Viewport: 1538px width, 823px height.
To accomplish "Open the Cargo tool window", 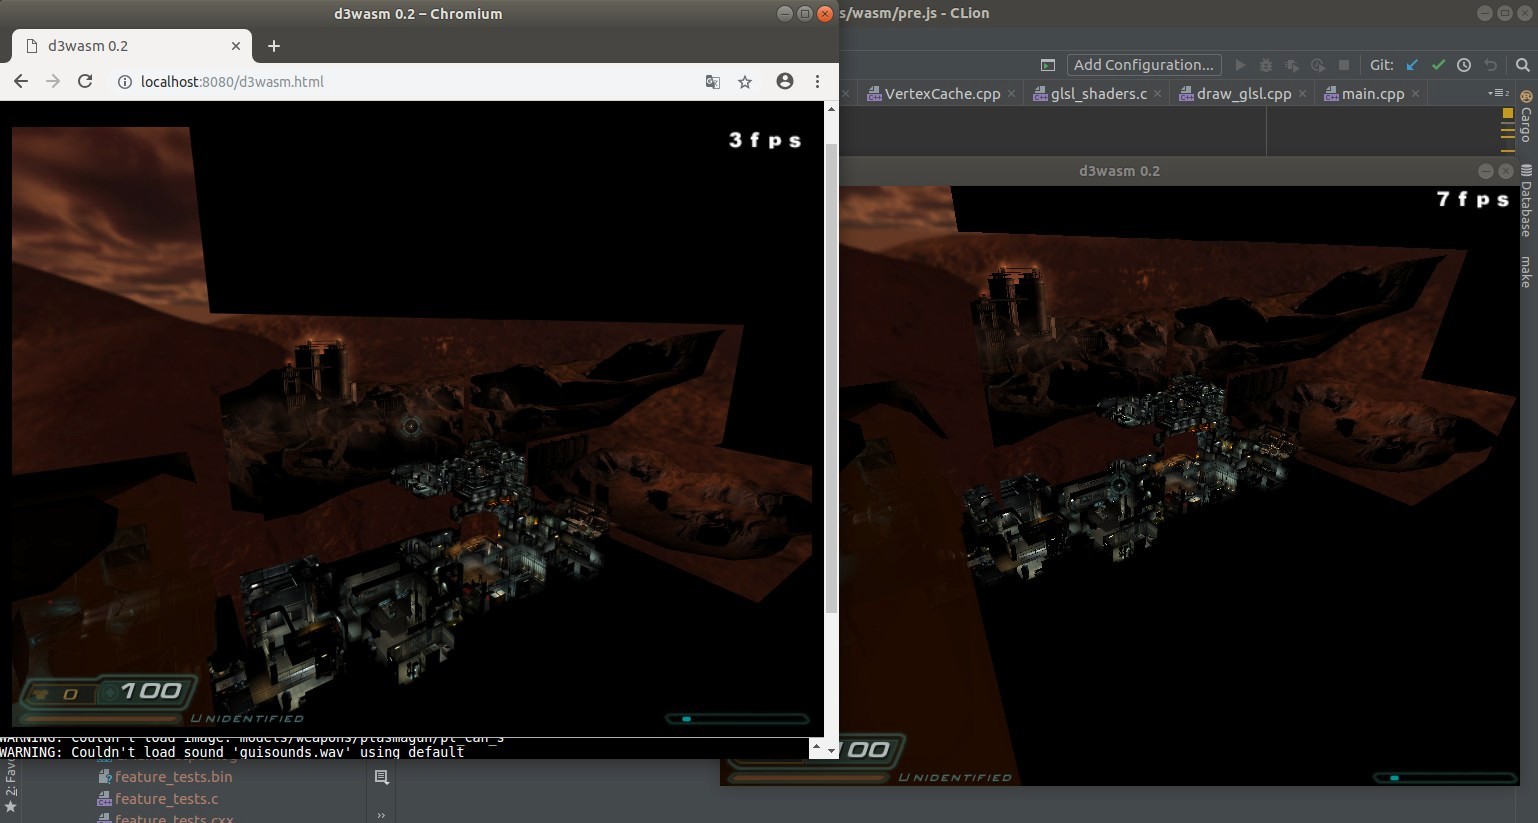I will pos(1526,117).
